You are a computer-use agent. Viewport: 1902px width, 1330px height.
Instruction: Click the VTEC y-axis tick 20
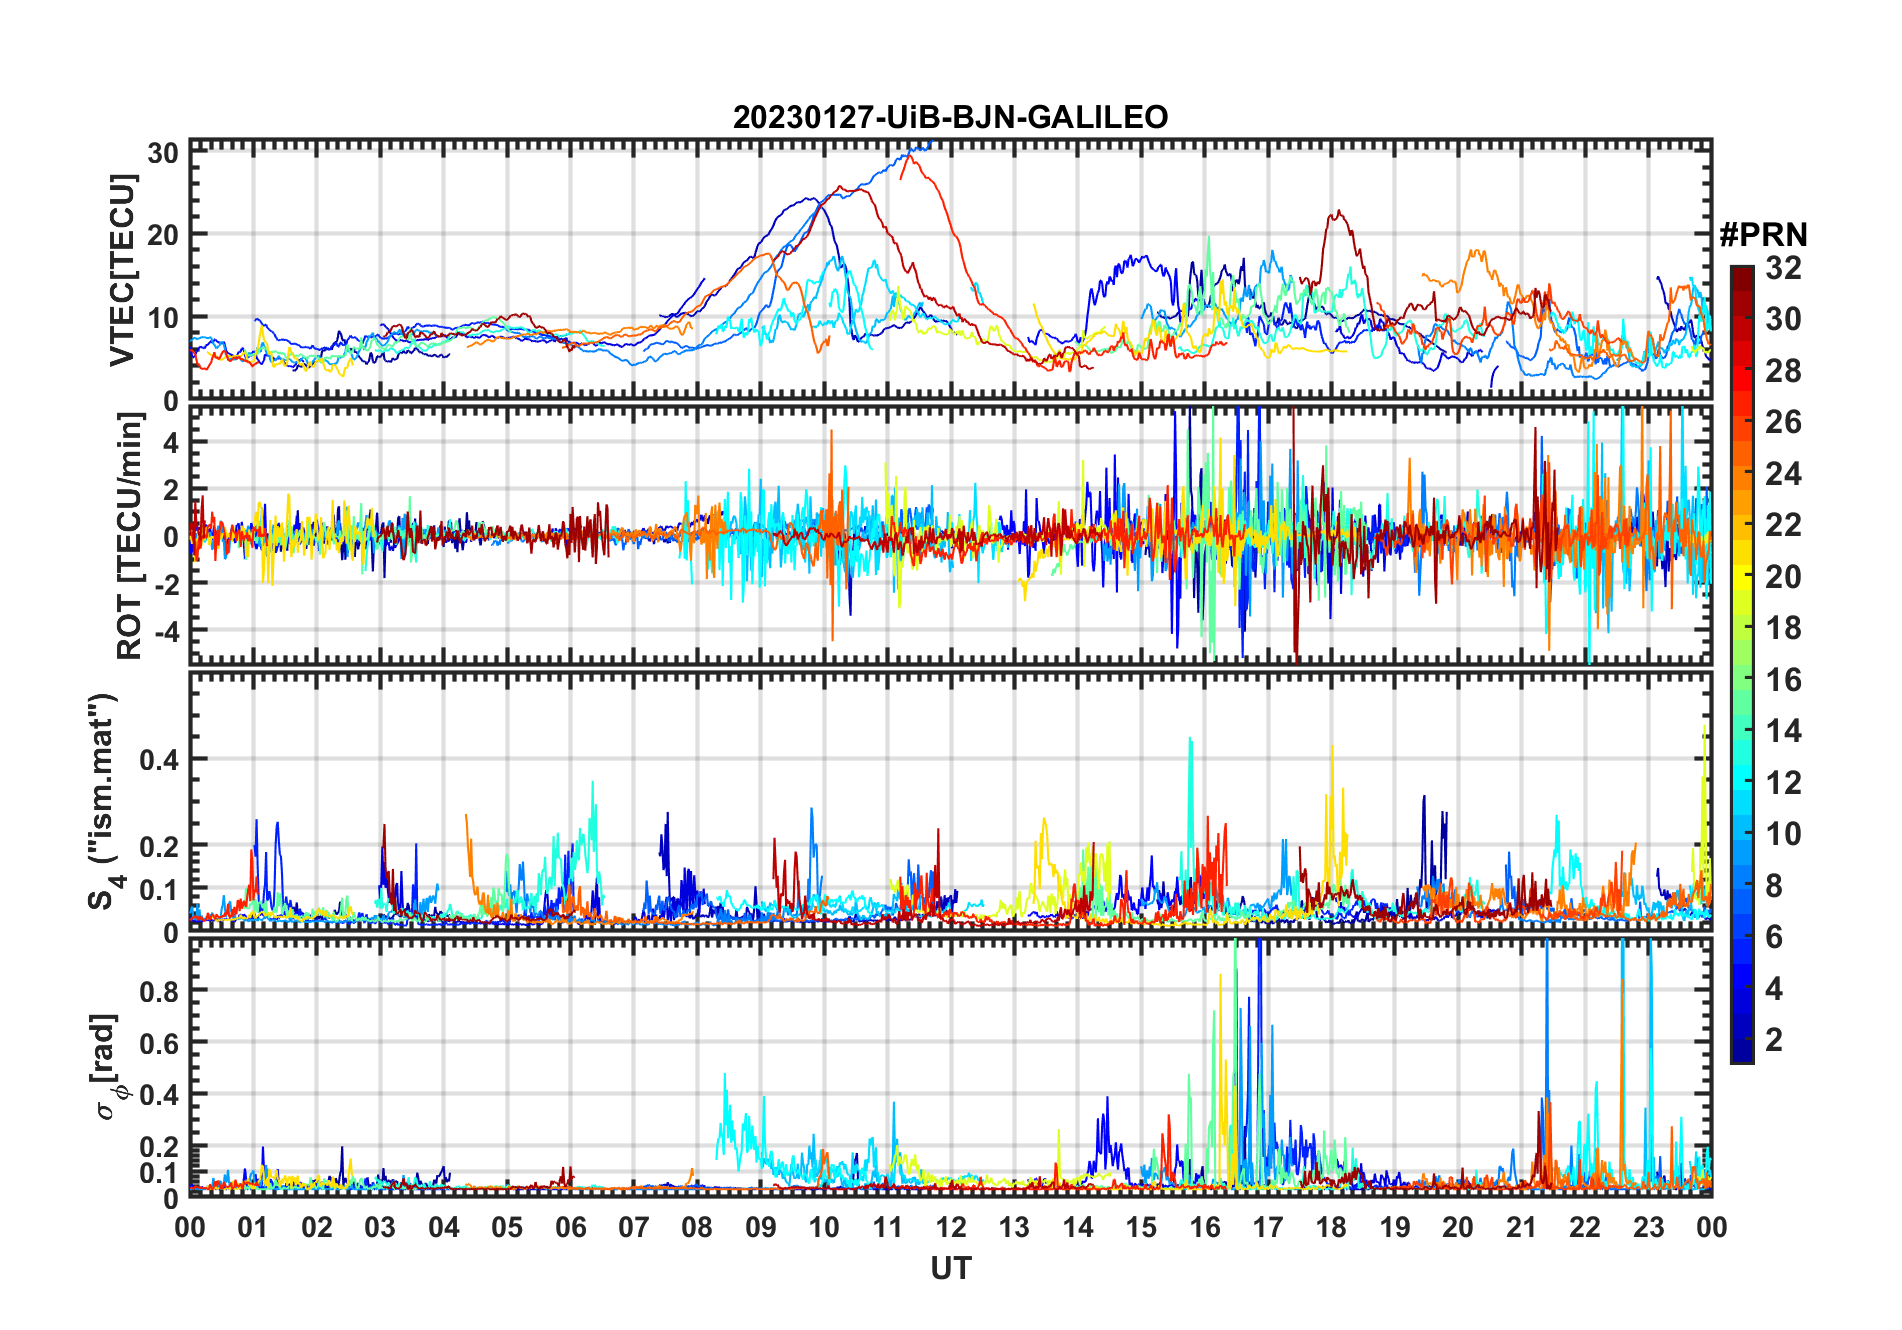click(163, 235)
